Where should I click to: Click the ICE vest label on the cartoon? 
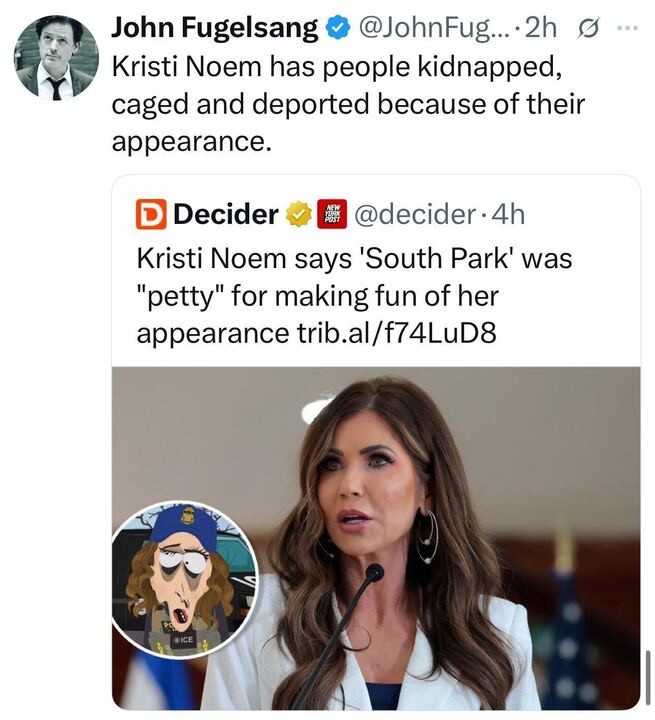183,639
